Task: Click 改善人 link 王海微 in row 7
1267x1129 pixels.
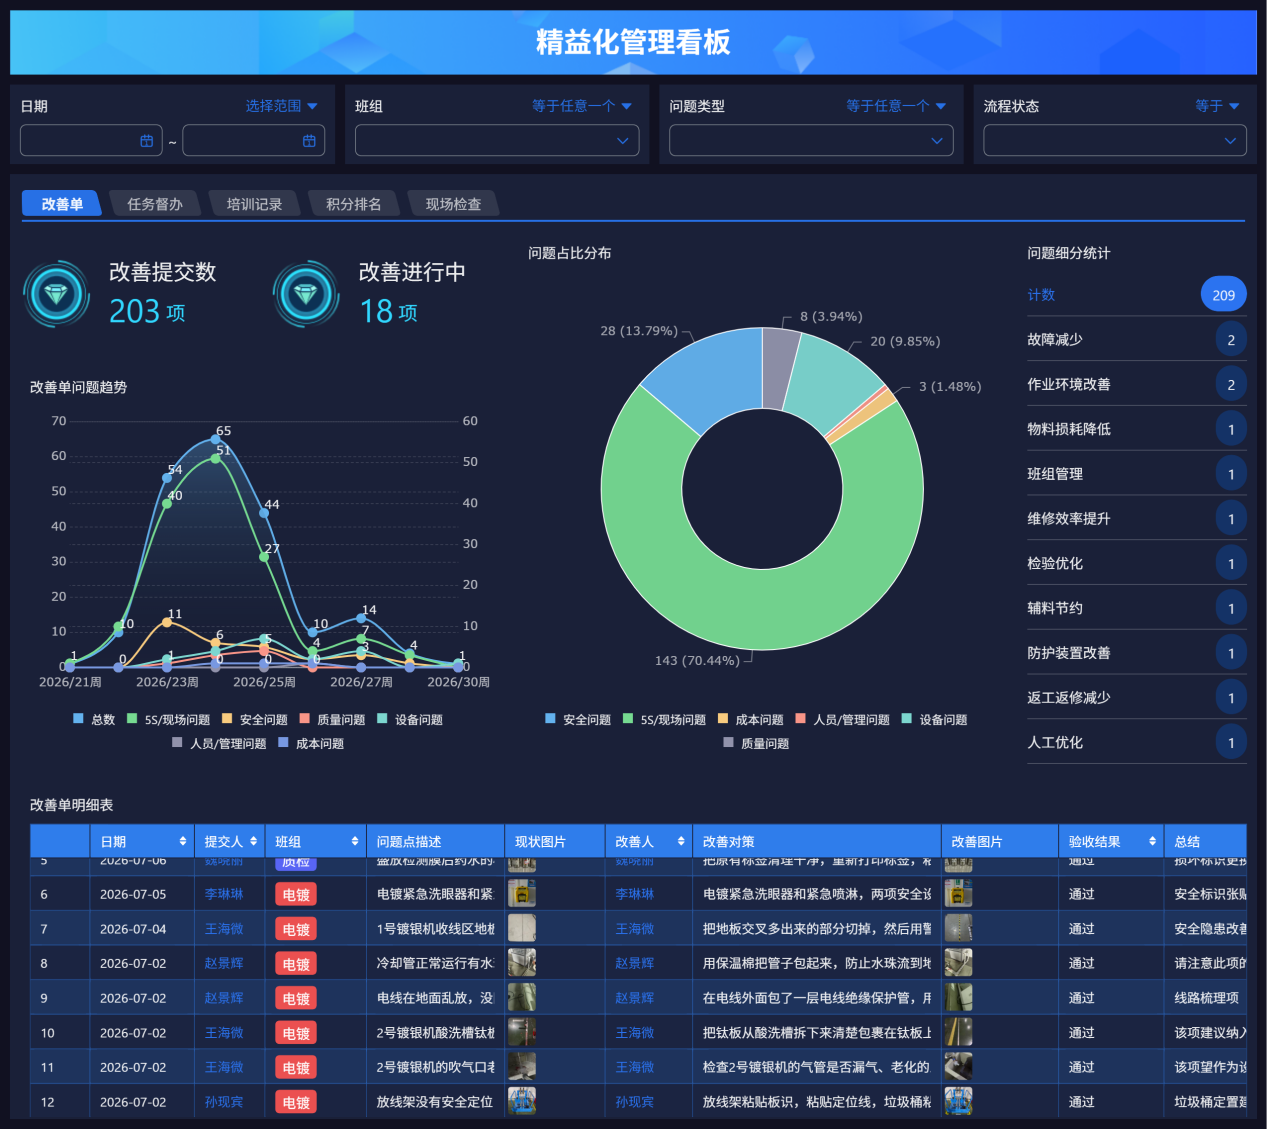Action: click(635, 929)
